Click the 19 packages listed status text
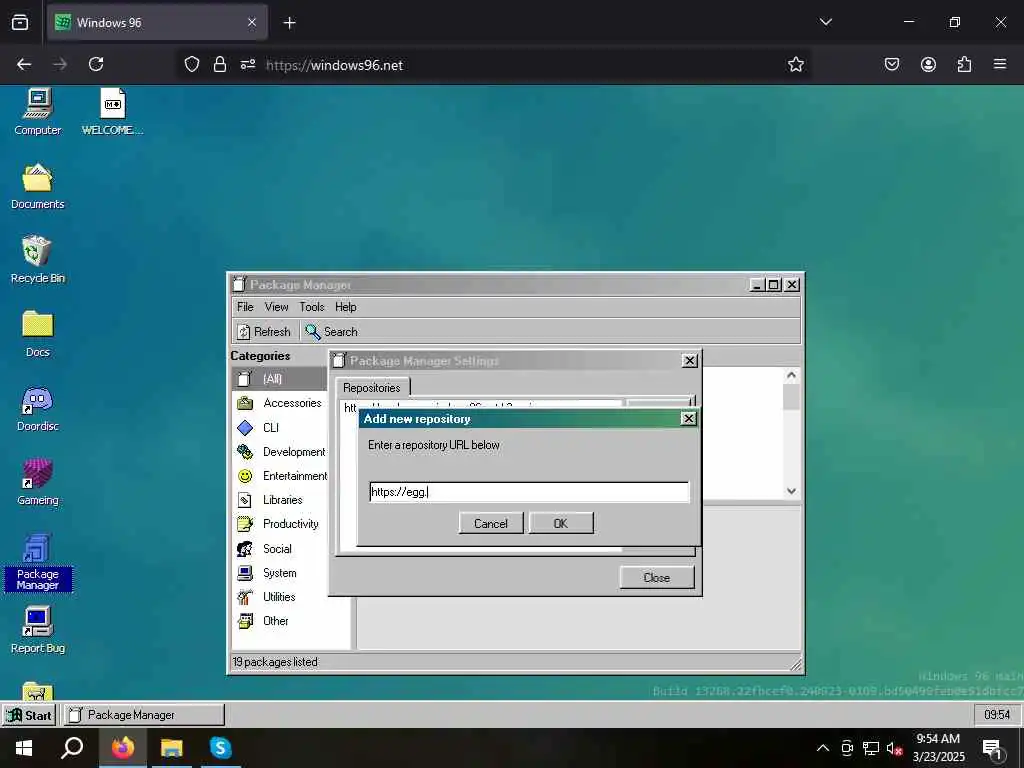The height and width of the screenshot is (768, 1024). (275, 662)
